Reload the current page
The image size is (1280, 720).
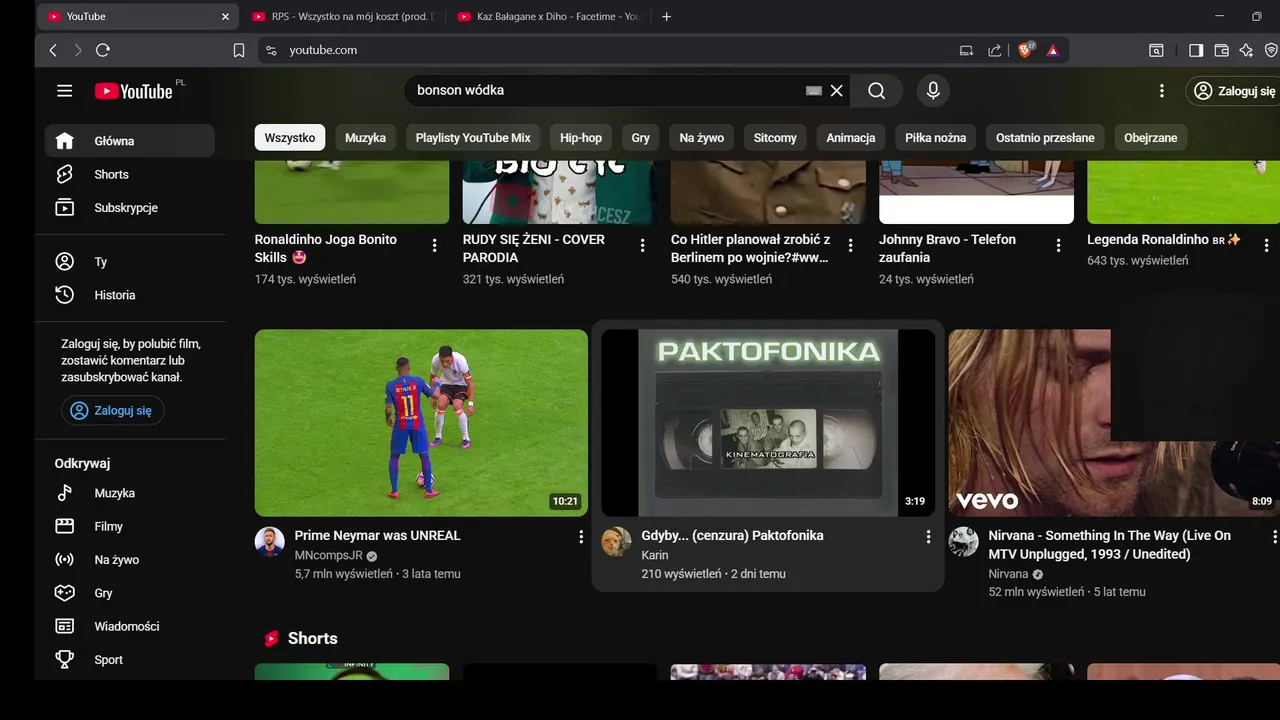[103, 50]
